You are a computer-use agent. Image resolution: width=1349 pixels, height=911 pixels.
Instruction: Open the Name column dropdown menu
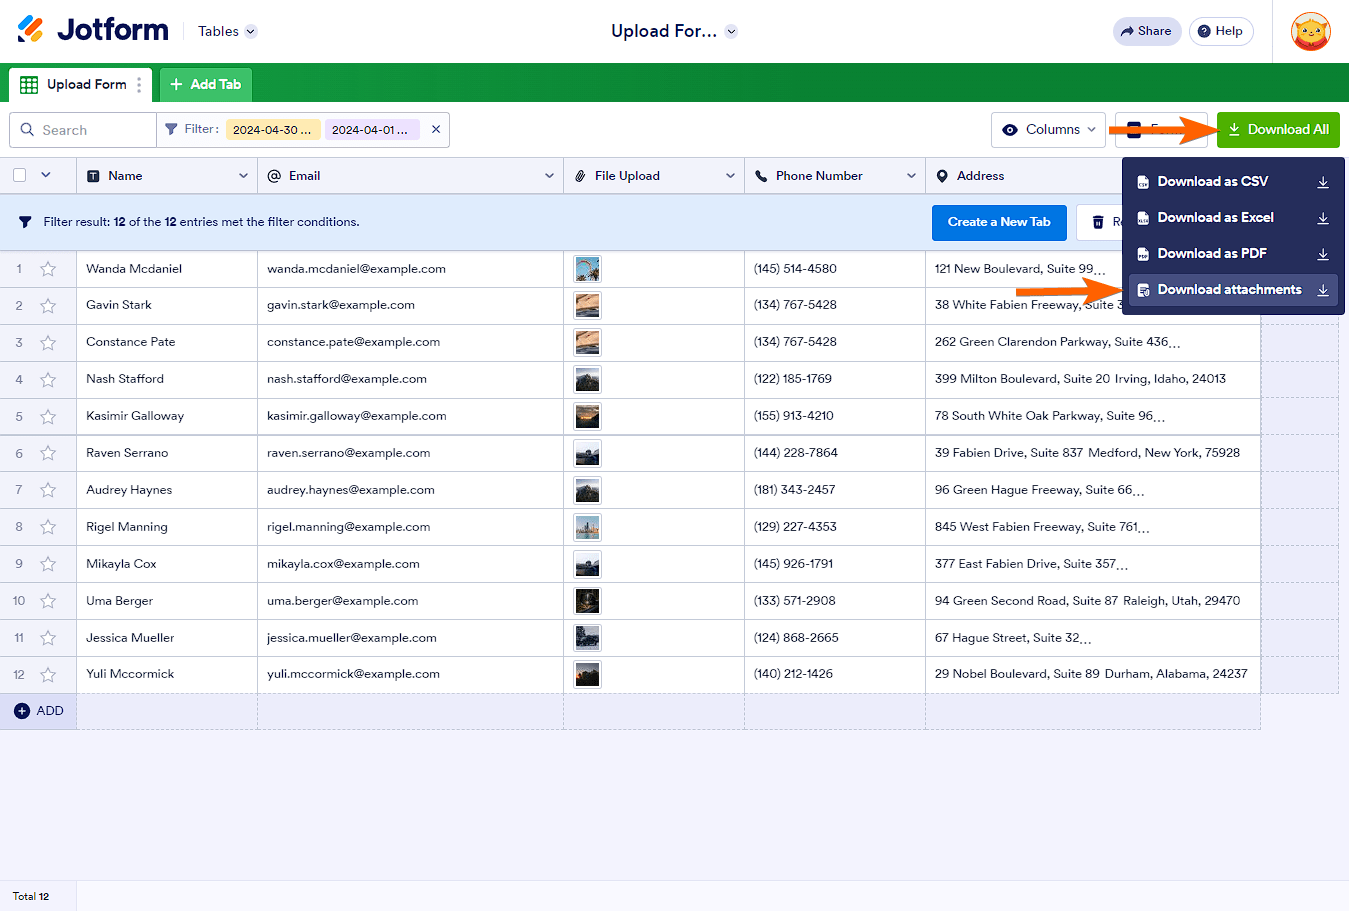[243, 176]
